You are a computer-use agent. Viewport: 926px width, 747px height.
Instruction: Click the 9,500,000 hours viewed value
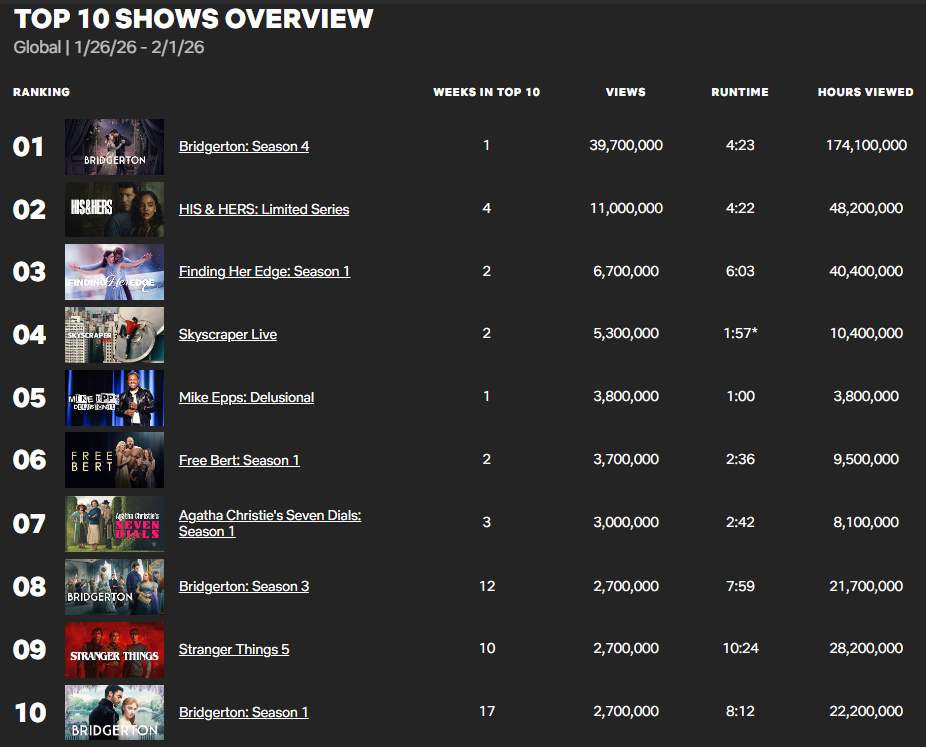[x=866, y=459]
